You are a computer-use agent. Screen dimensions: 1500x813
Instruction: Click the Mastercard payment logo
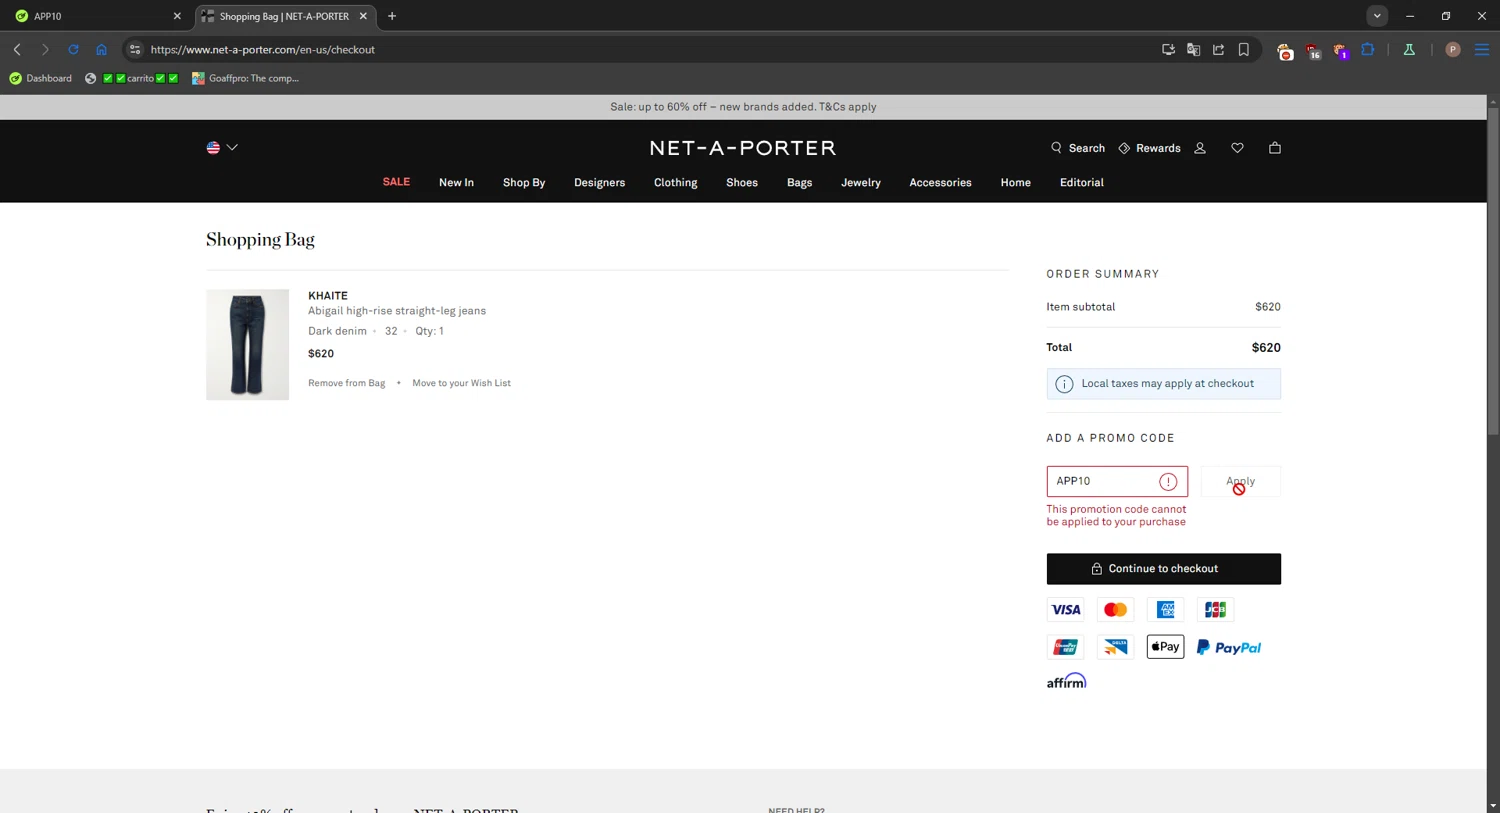pyautogui.click(x=1115, y=610)
